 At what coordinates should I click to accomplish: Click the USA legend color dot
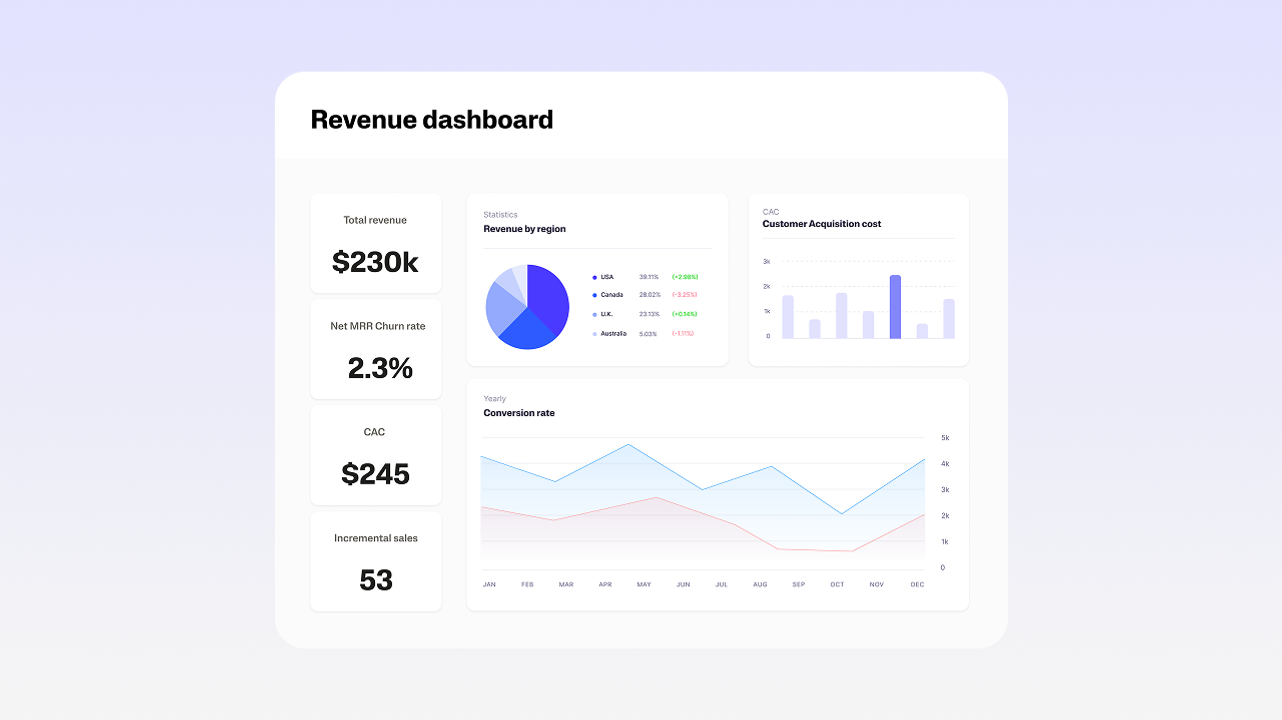coord(594,277)
